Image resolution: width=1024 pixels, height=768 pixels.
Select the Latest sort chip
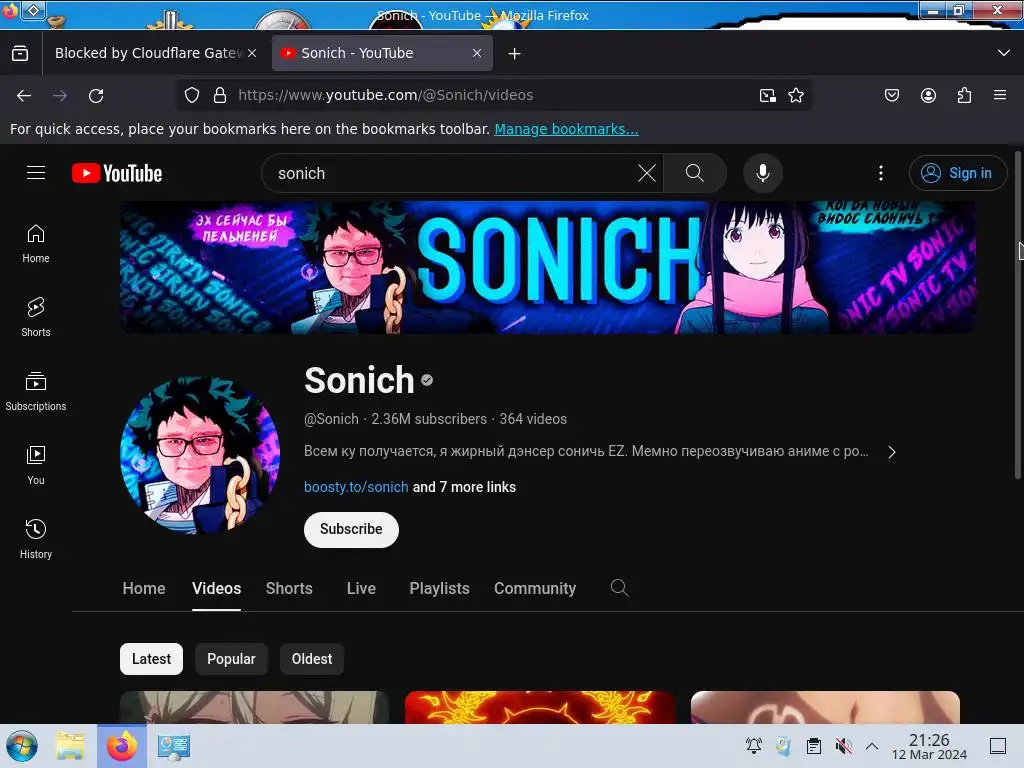coord(152,659)
